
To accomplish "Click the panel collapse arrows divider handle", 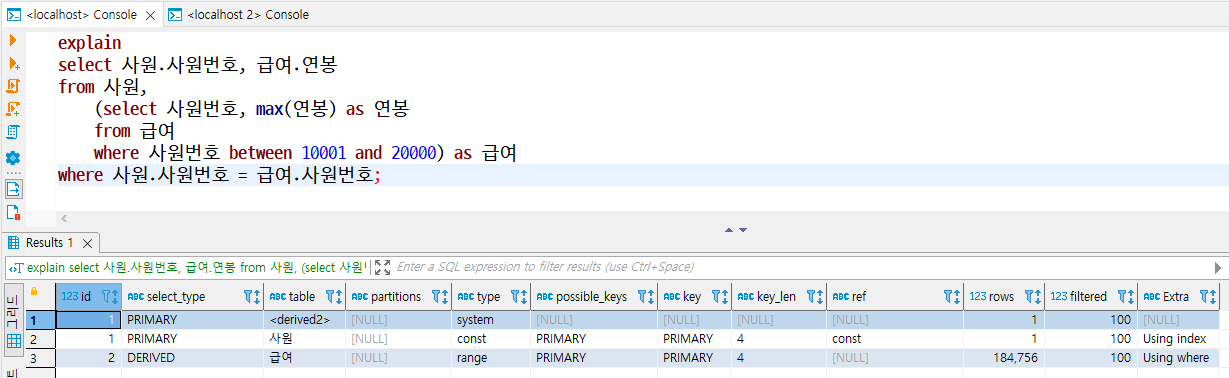I will click(x=735, y=229).
